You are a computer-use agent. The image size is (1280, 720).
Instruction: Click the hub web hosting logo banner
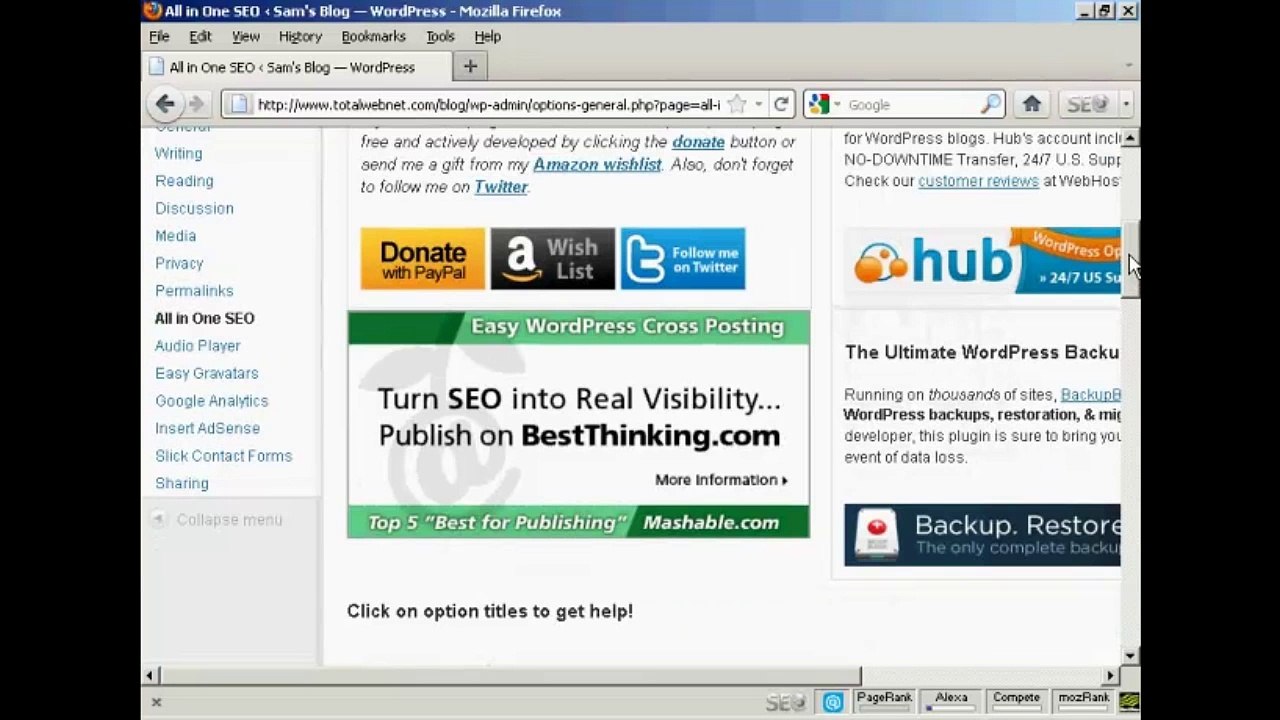982,260
